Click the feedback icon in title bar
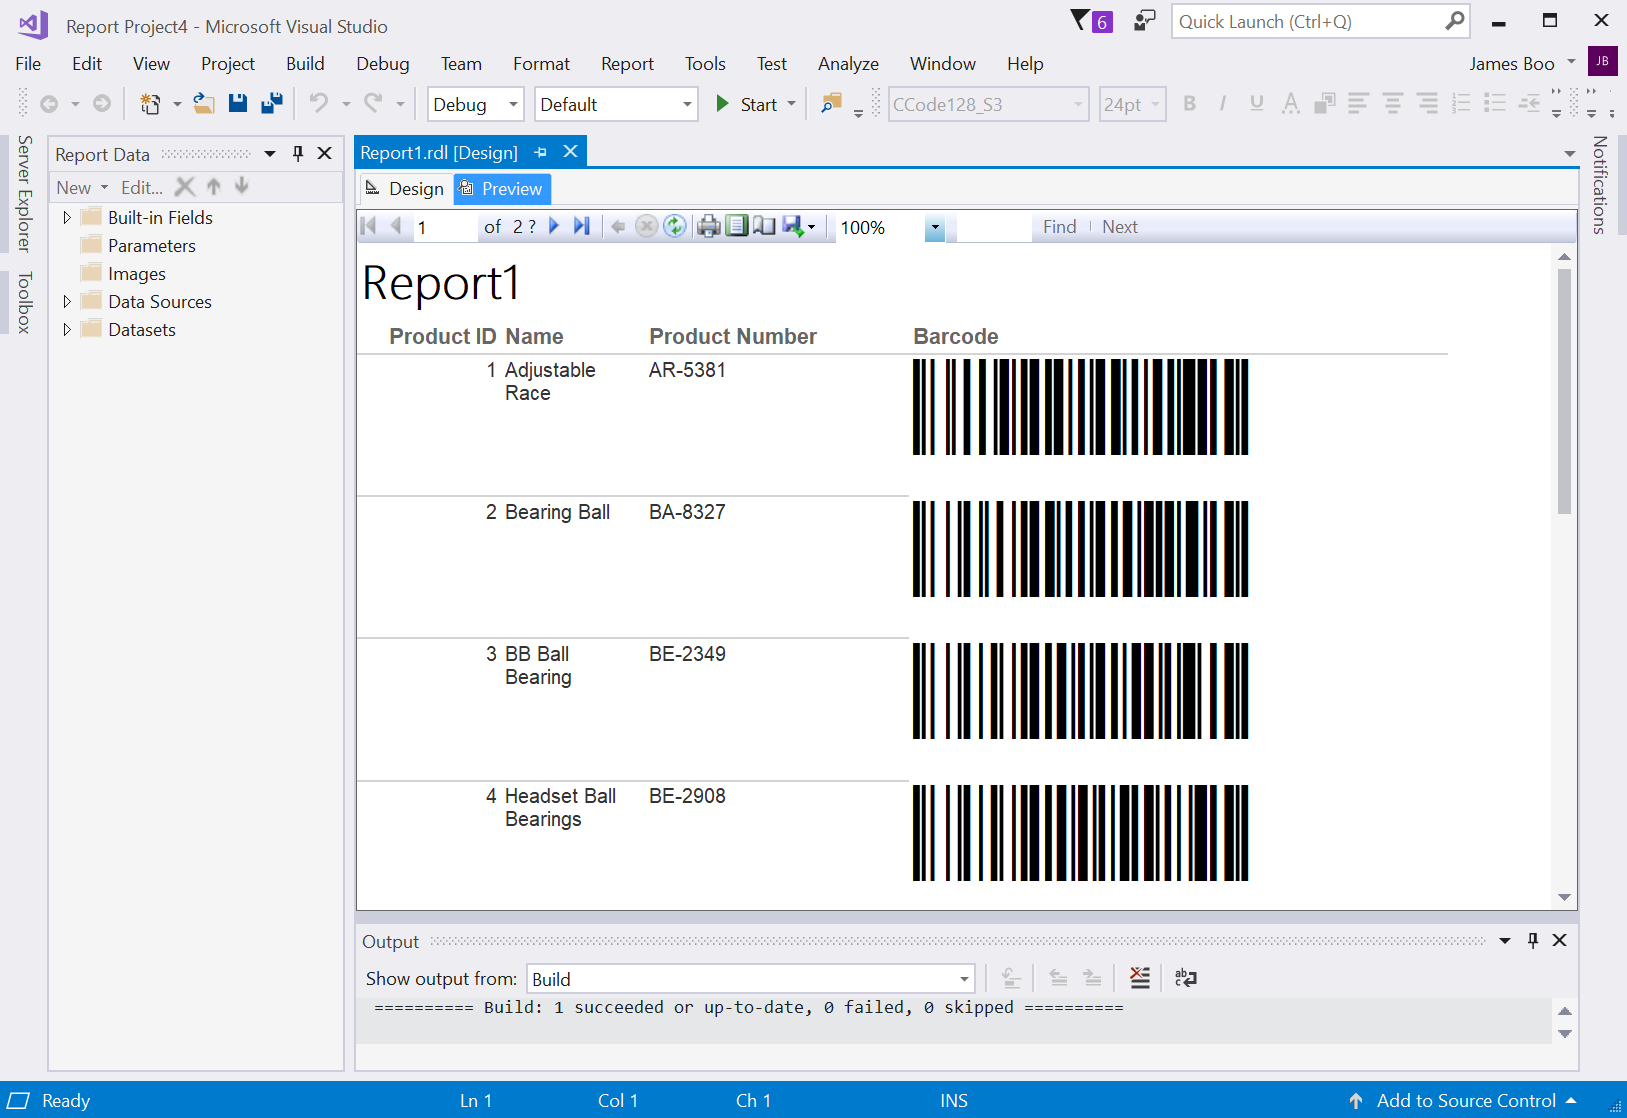Screen dimensions: 1627x1118 click(1145, 21)
